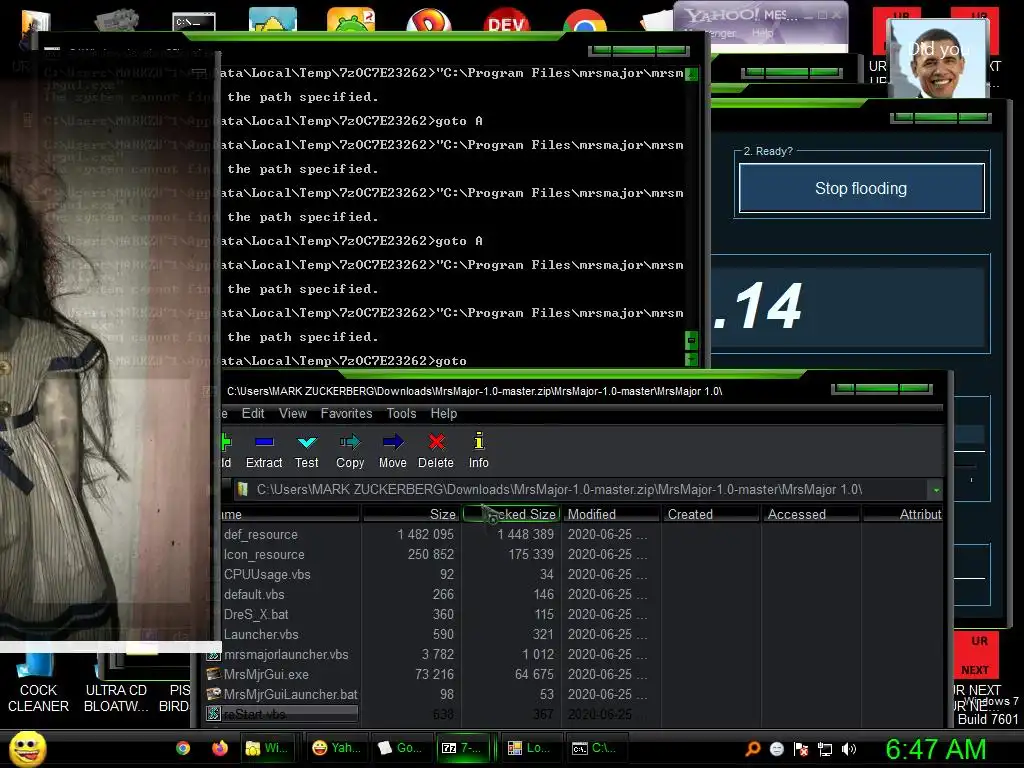Image resolution: width=1024 pixels, height=768 pixels.
Task: Click the Stop flooding button
Action: tap(861, 188)
